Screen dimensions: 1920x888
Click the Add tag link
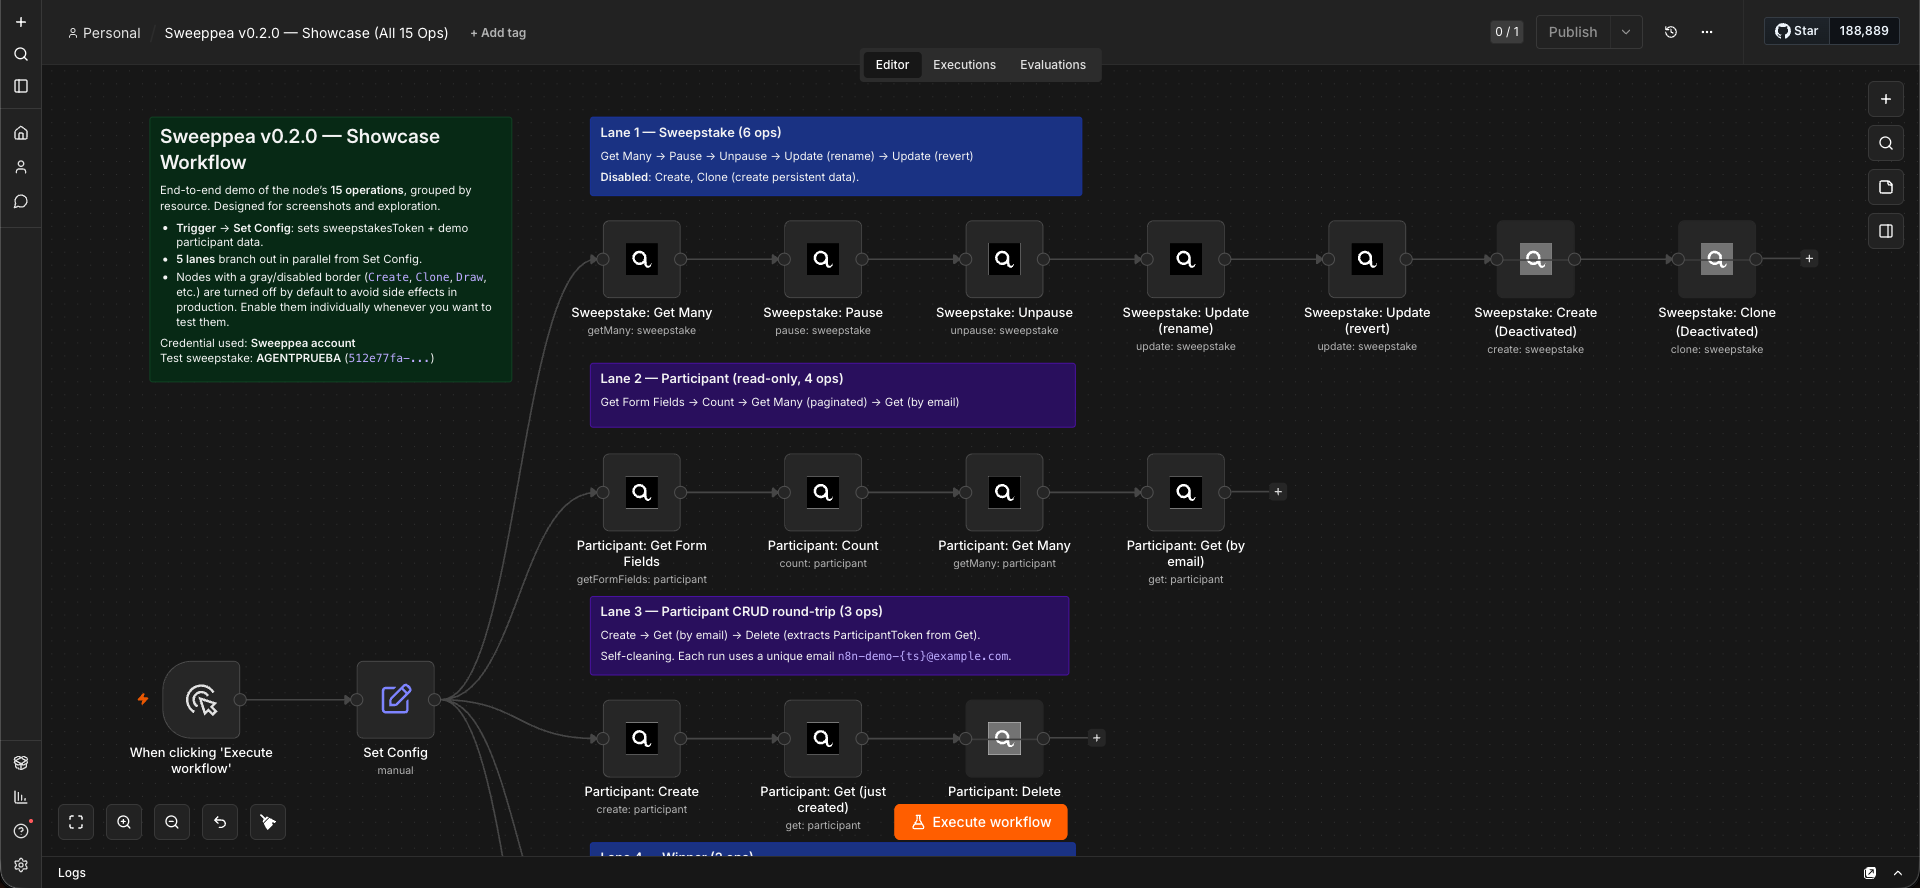(x=498, y=33)
